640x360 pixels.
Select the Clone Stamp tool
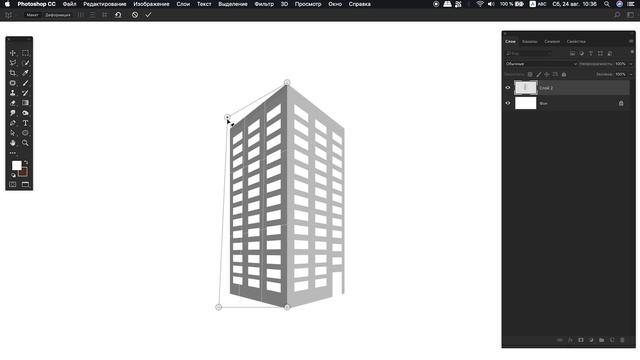click(13, 93)
